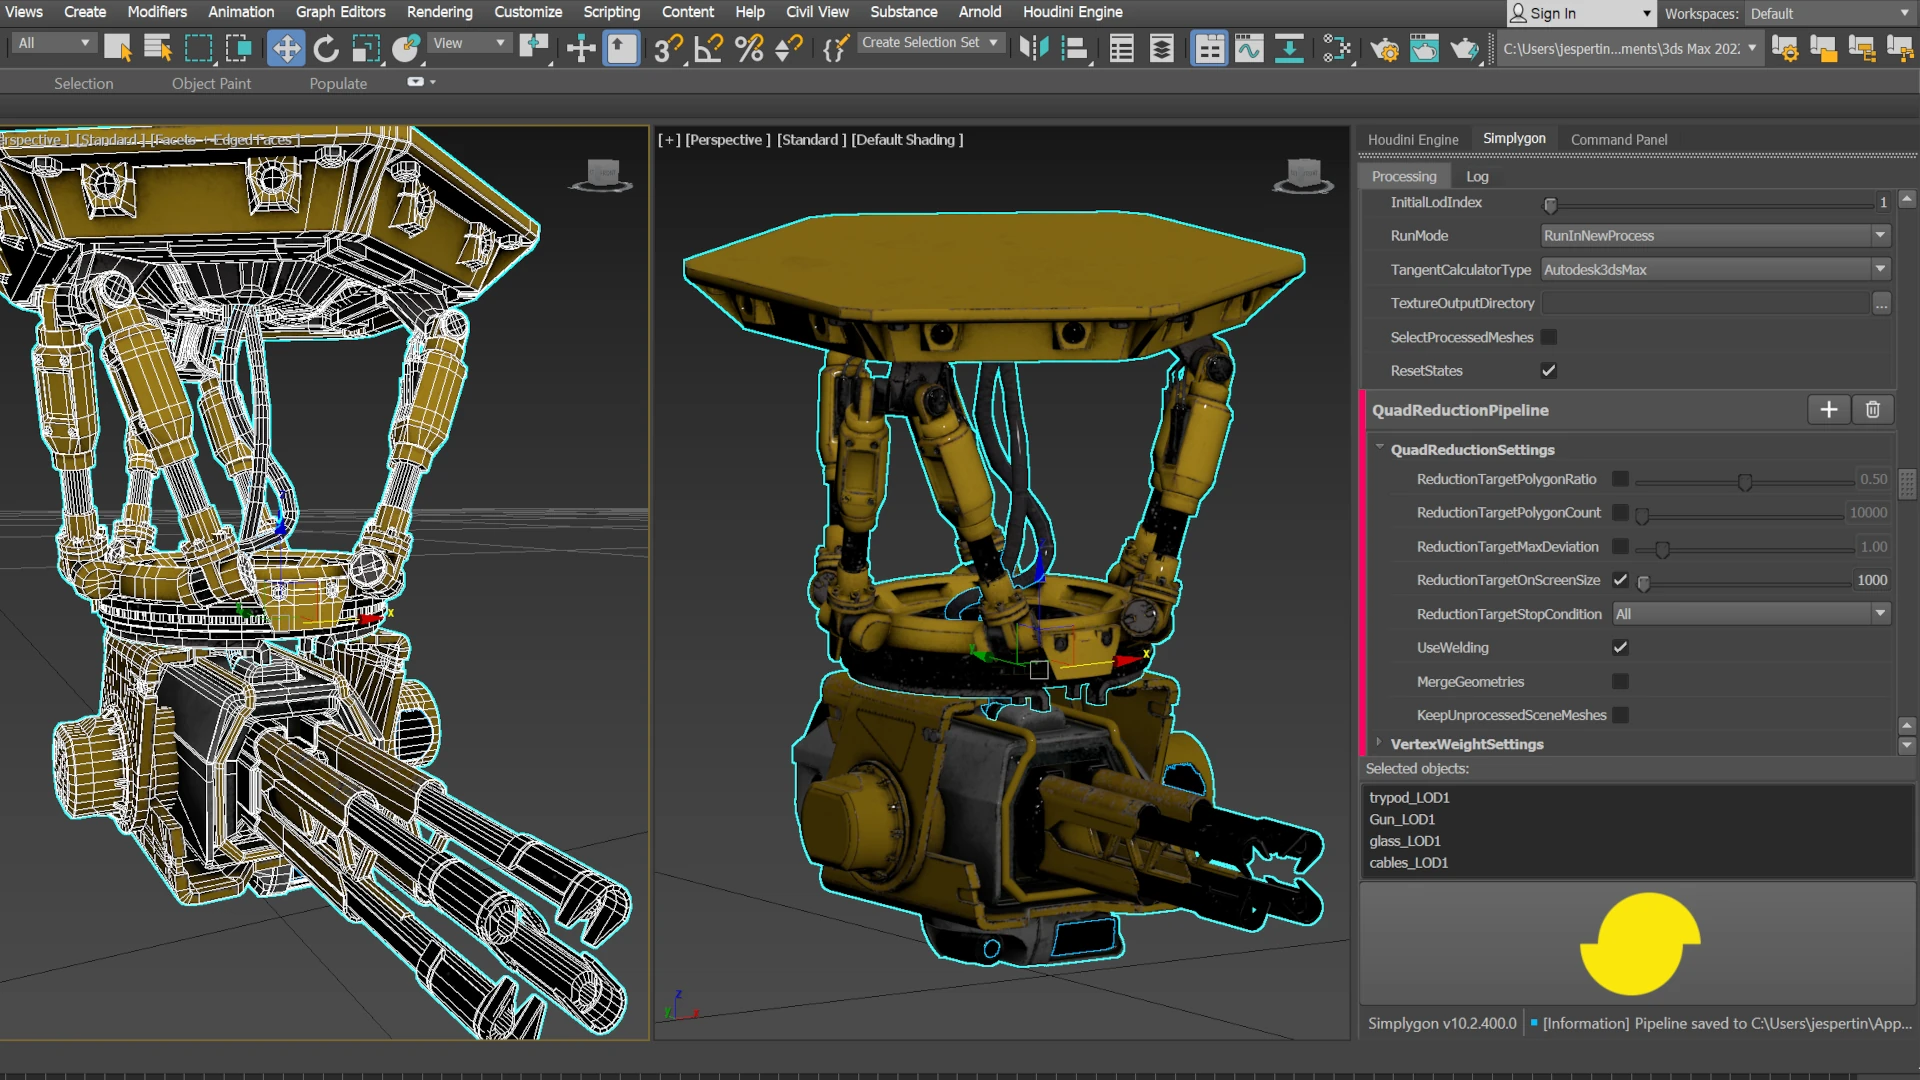This screenshot has width=1920, height=1080.
Task: Toggle the UseWelding checkbox
Action: point(1621,647)
